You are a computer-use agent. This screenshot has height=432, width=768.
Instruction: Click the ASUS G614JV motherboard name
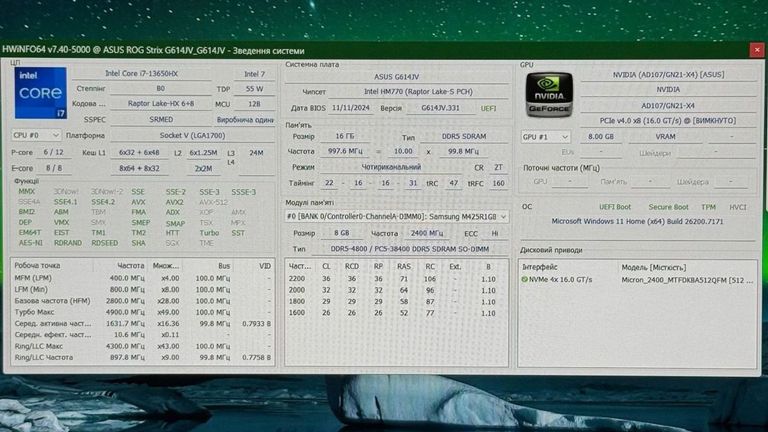[x=396, y=77]
